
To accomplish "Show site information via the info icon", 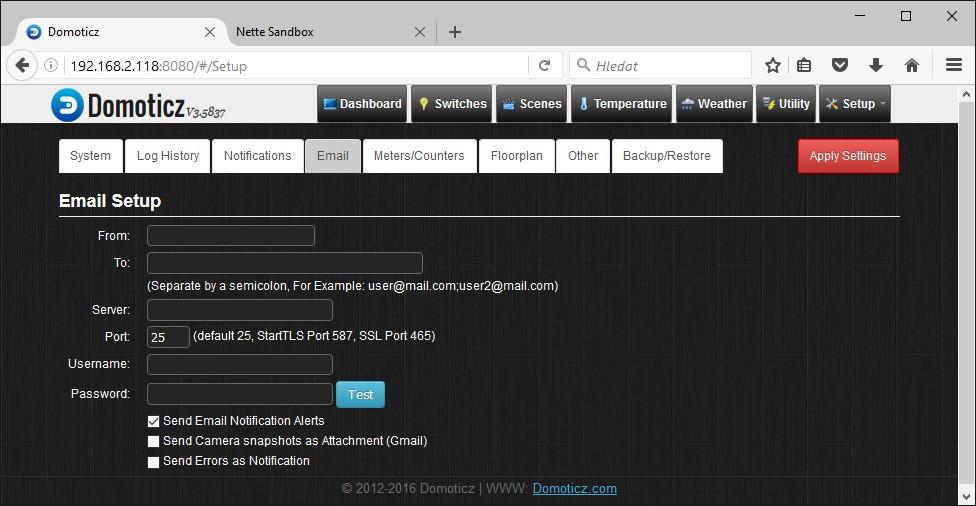I will point(51,65).
